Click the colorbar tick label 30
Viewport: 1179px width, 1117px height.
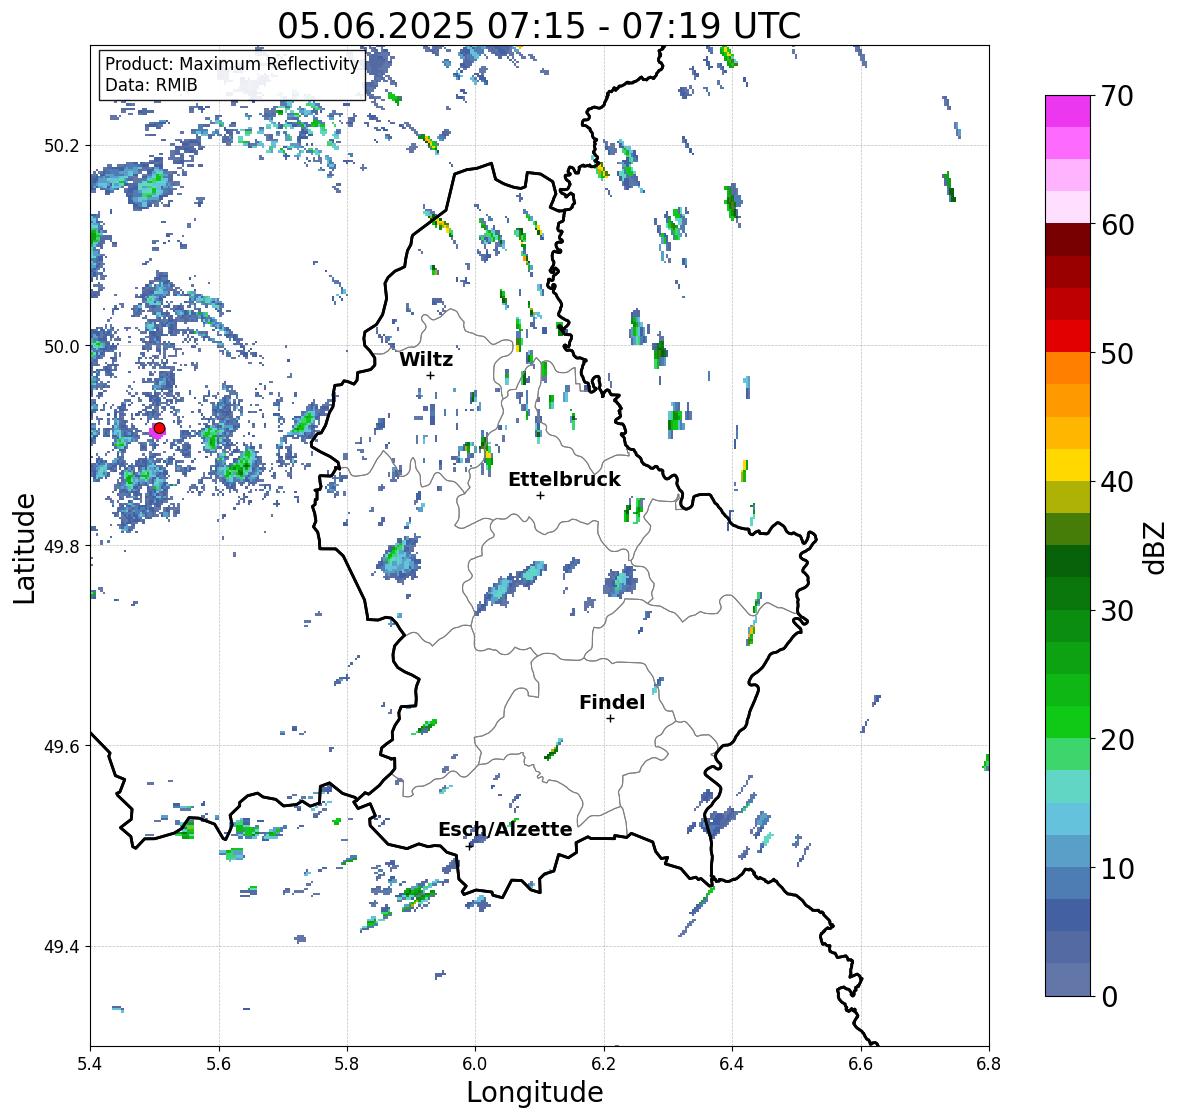1117,611
